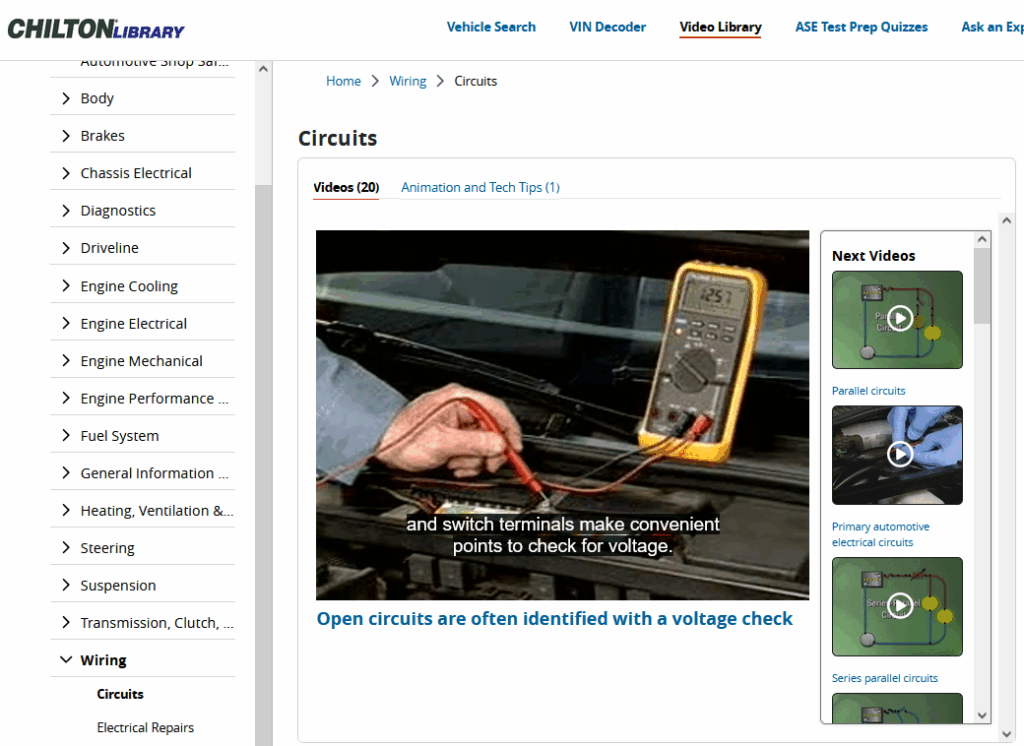Open the Series parallel circuits link
The image size is (1024, 746).
(885, 678)
